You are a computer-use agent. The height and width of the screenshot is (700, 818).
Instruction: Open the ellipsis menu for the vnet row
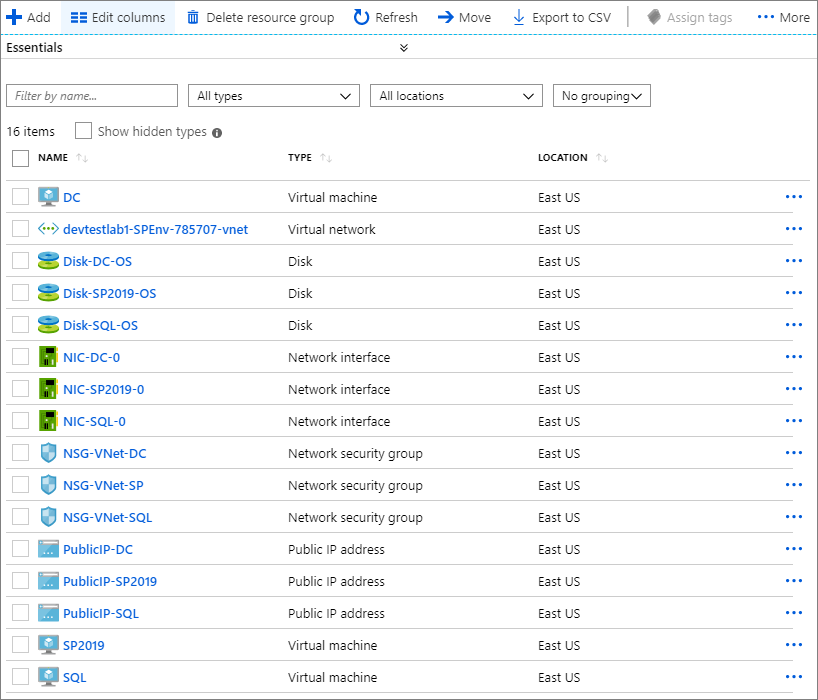(793, 228)
